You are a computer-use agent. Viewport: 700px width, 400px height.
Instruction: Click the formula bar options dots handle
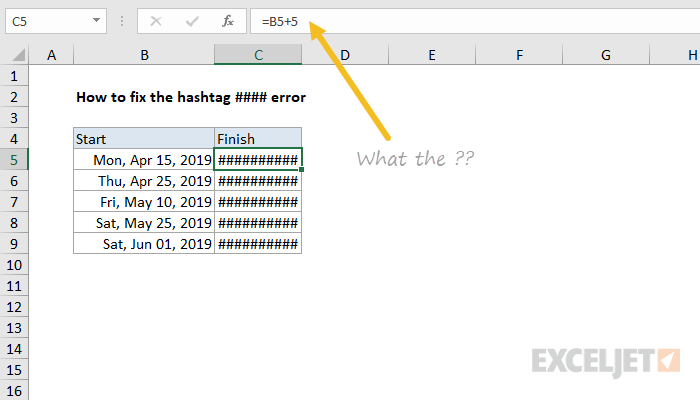coord(122,21)
